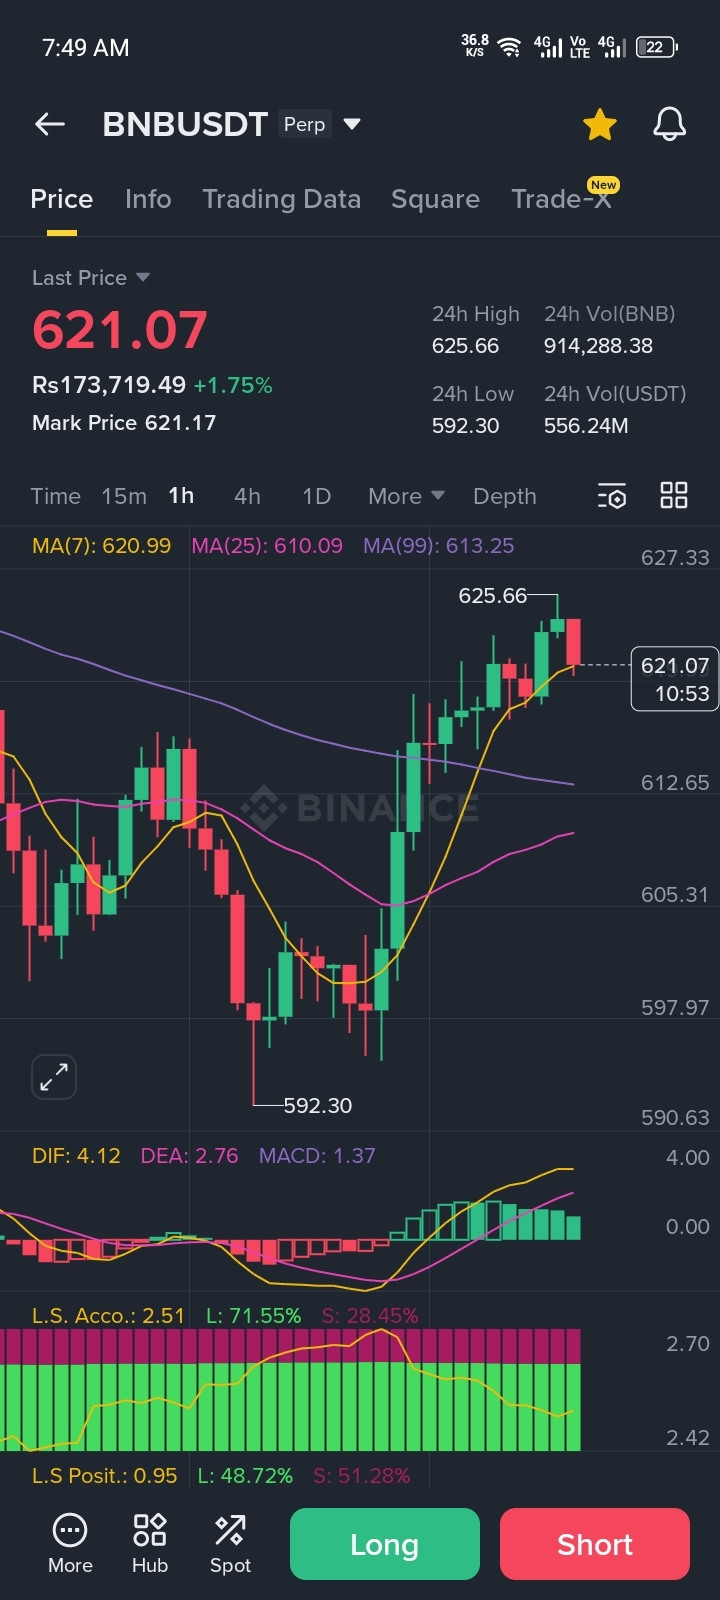The height and width of the screenshot is (1600, 720).
Task: Tap the 612.65 price axis label
Action: [x=675, y=783]
